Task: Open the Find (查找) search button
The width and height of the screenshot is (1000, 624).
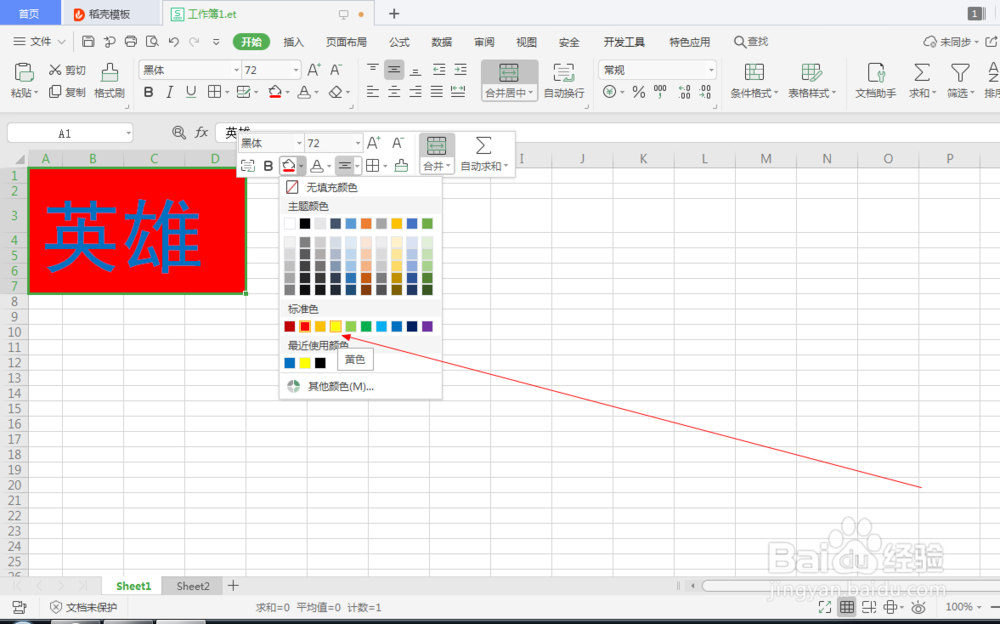Action: [751, 41]
